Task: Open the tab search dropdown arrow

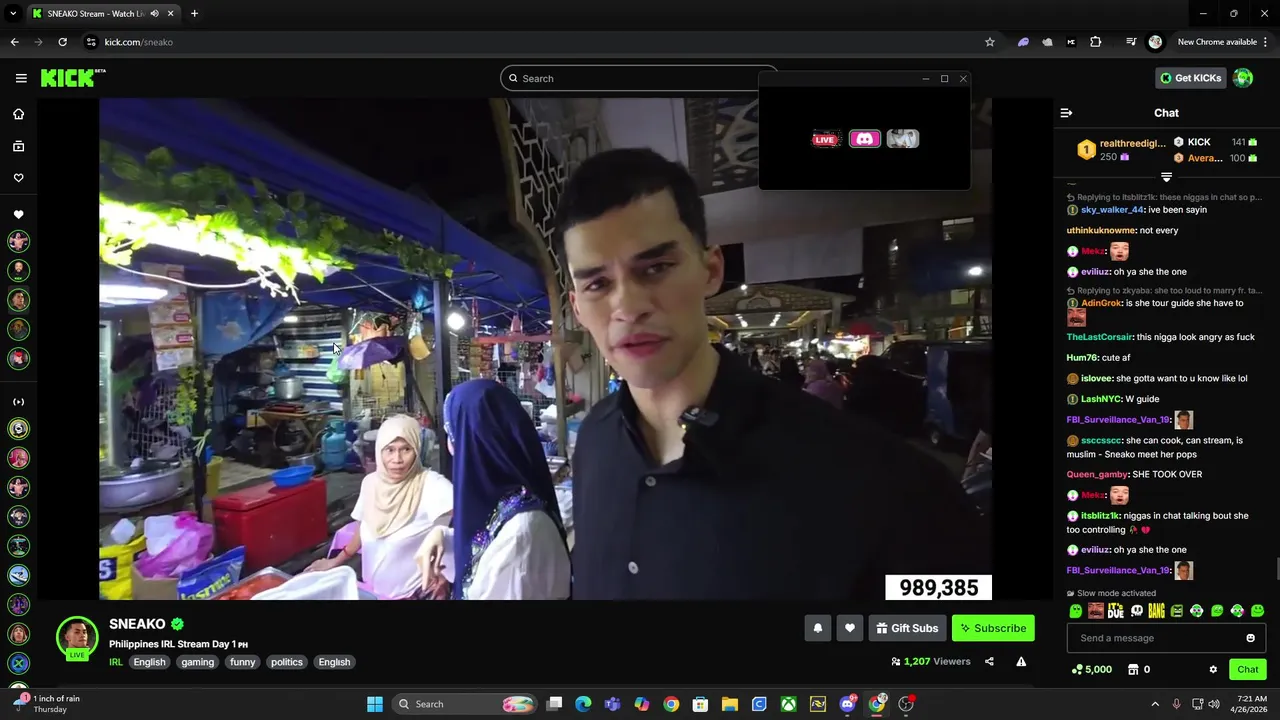Action: point(13,14)
